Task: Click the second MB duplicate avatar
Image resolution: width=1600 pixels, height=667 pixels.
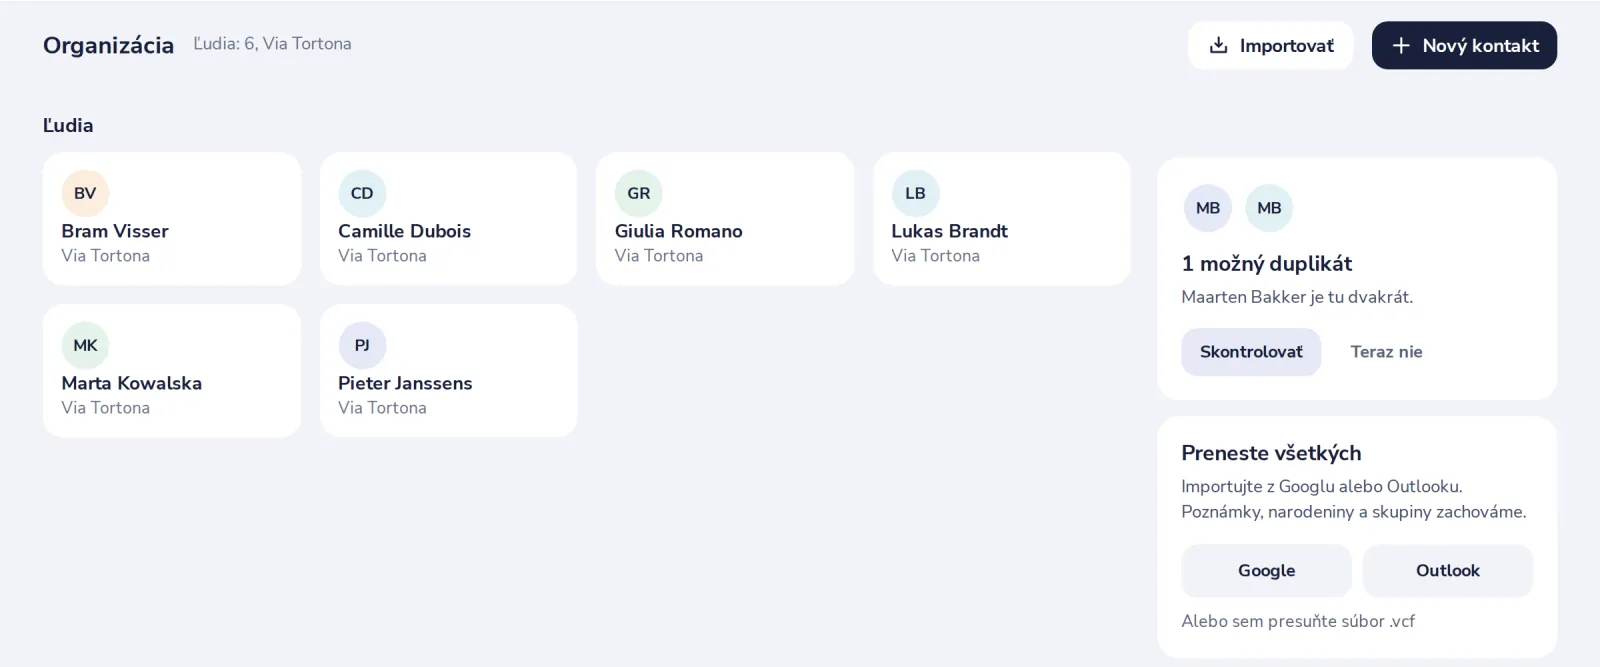Action: coord(1269,208)
